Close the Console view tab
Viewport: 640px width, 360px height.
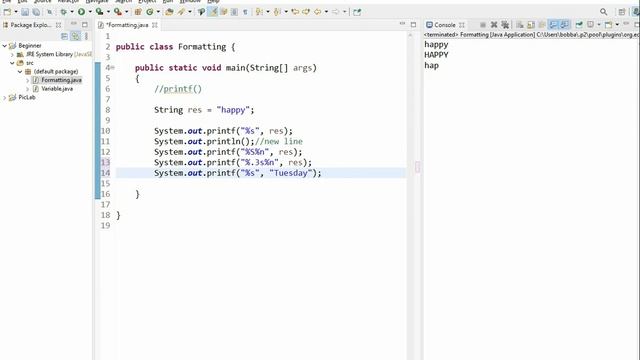click(462, 25)
